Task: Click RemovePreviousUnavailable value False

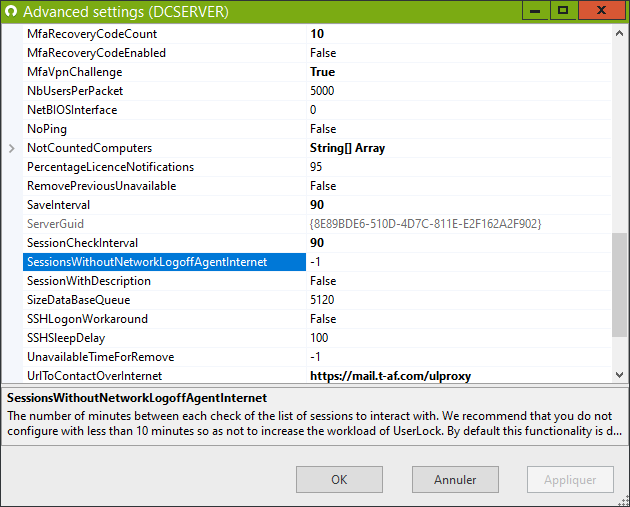Action: (x=459, y=186)
